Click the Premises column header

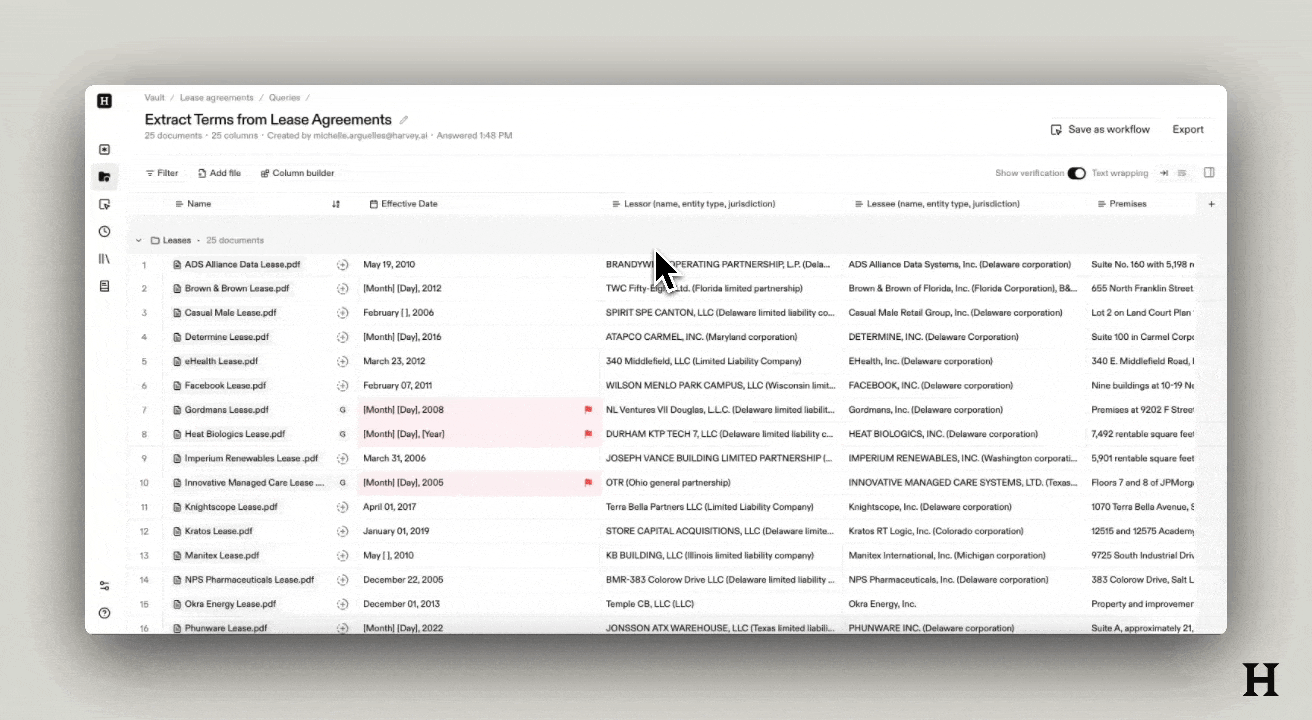[1121, 204]
